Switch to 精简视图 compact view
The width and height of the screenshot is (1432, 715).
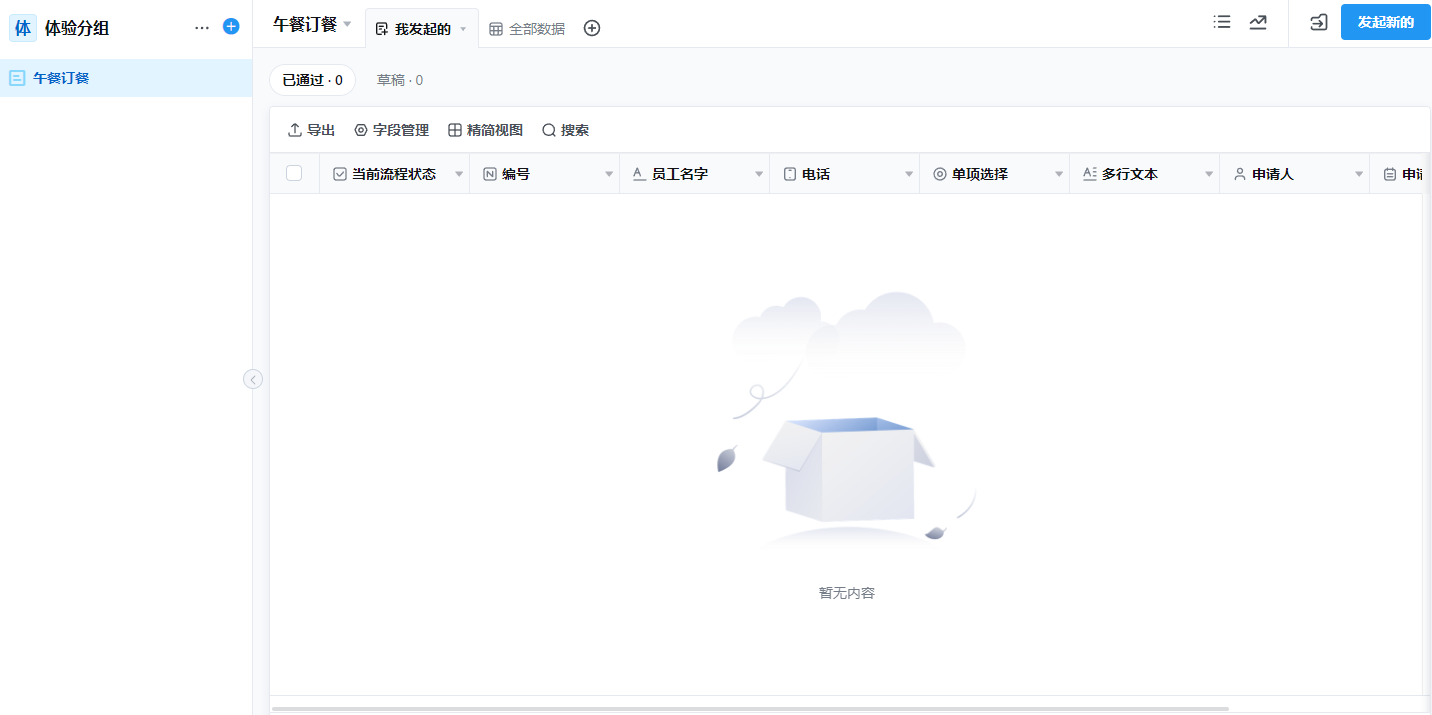coord(487,129)
